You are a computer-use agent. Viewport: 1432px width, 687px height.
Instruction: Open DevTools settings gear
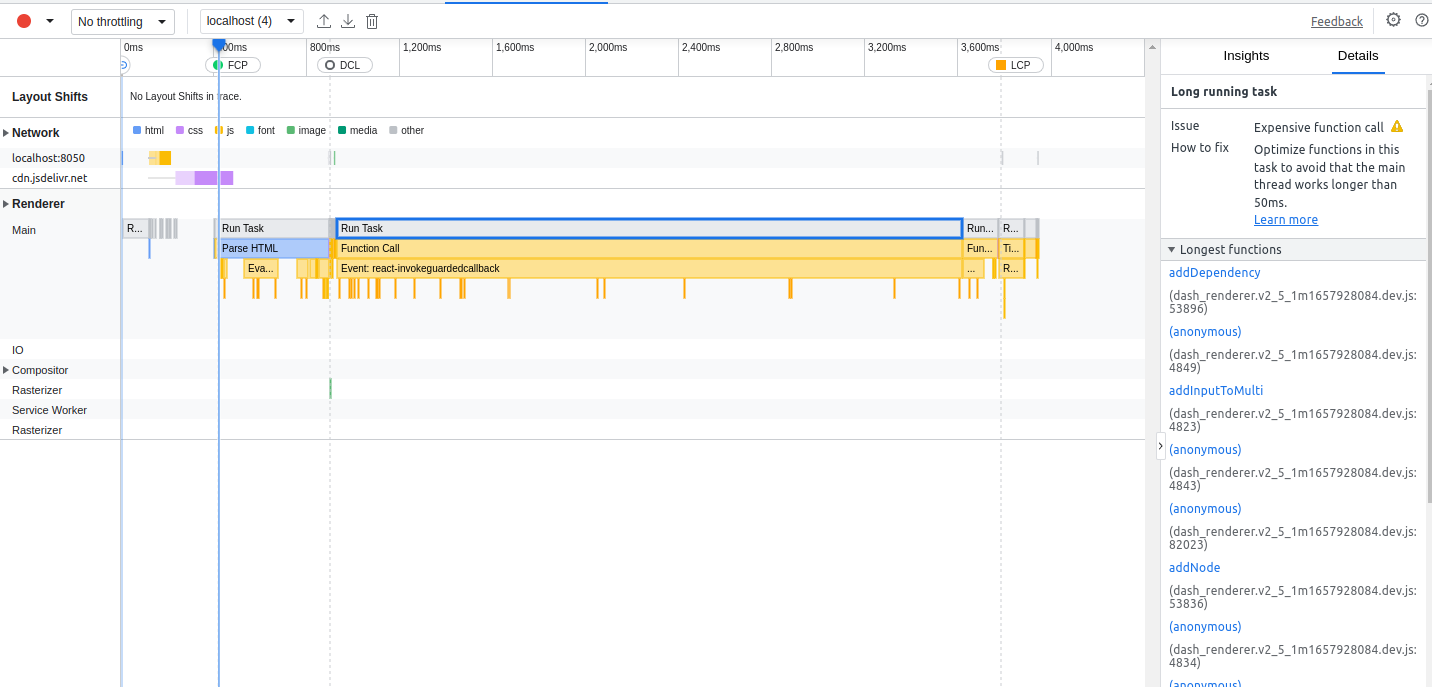[1393, 20]
